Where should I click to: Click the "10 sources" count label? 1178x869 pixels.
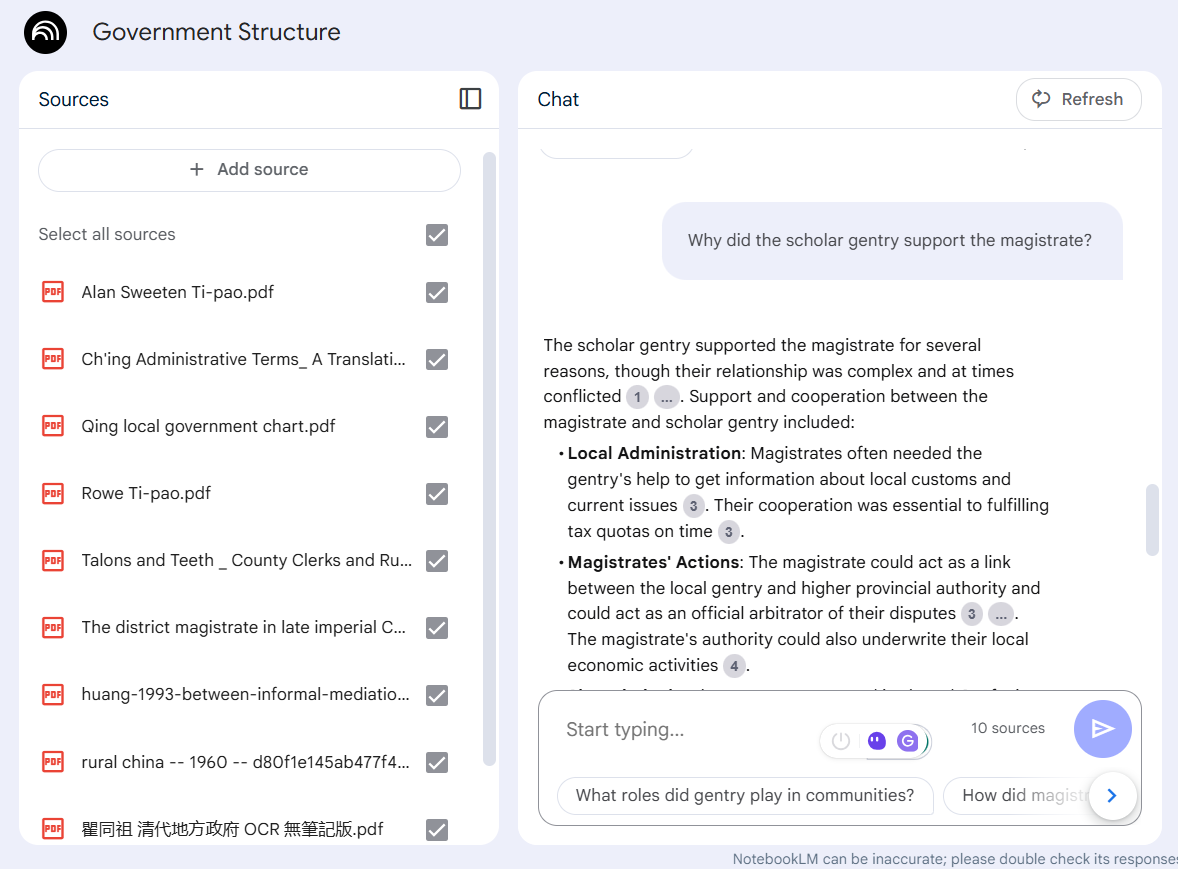[1007, 728]
